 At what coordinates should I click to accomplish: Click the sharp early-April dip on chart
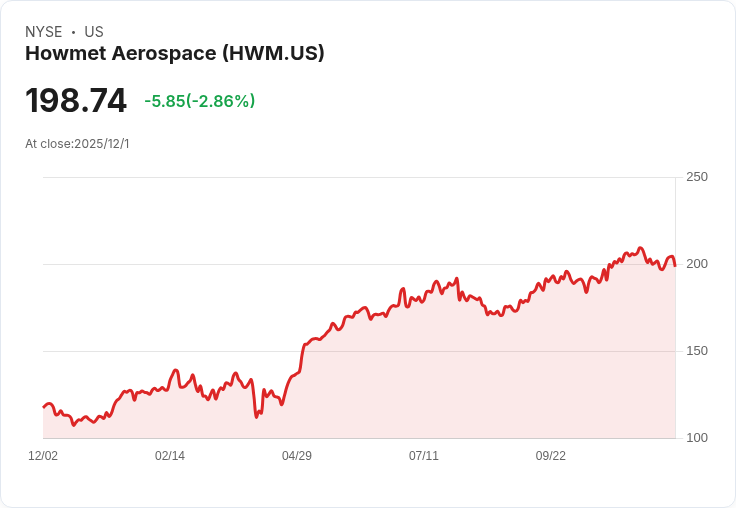click(x=256, y=416)
